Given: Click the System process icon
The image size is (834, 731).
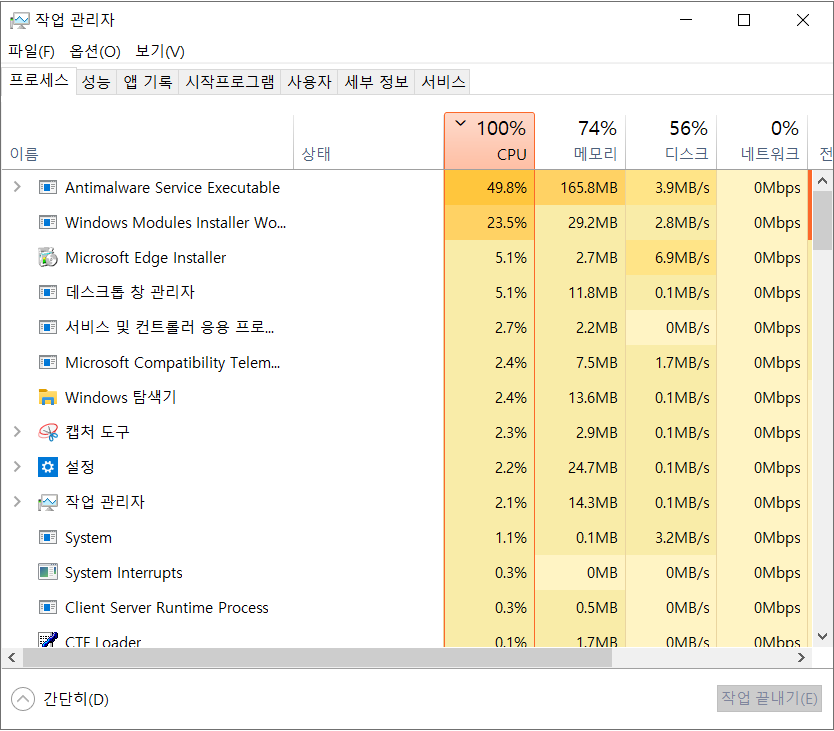Looking at the screenshot, I should click(48, 537).
